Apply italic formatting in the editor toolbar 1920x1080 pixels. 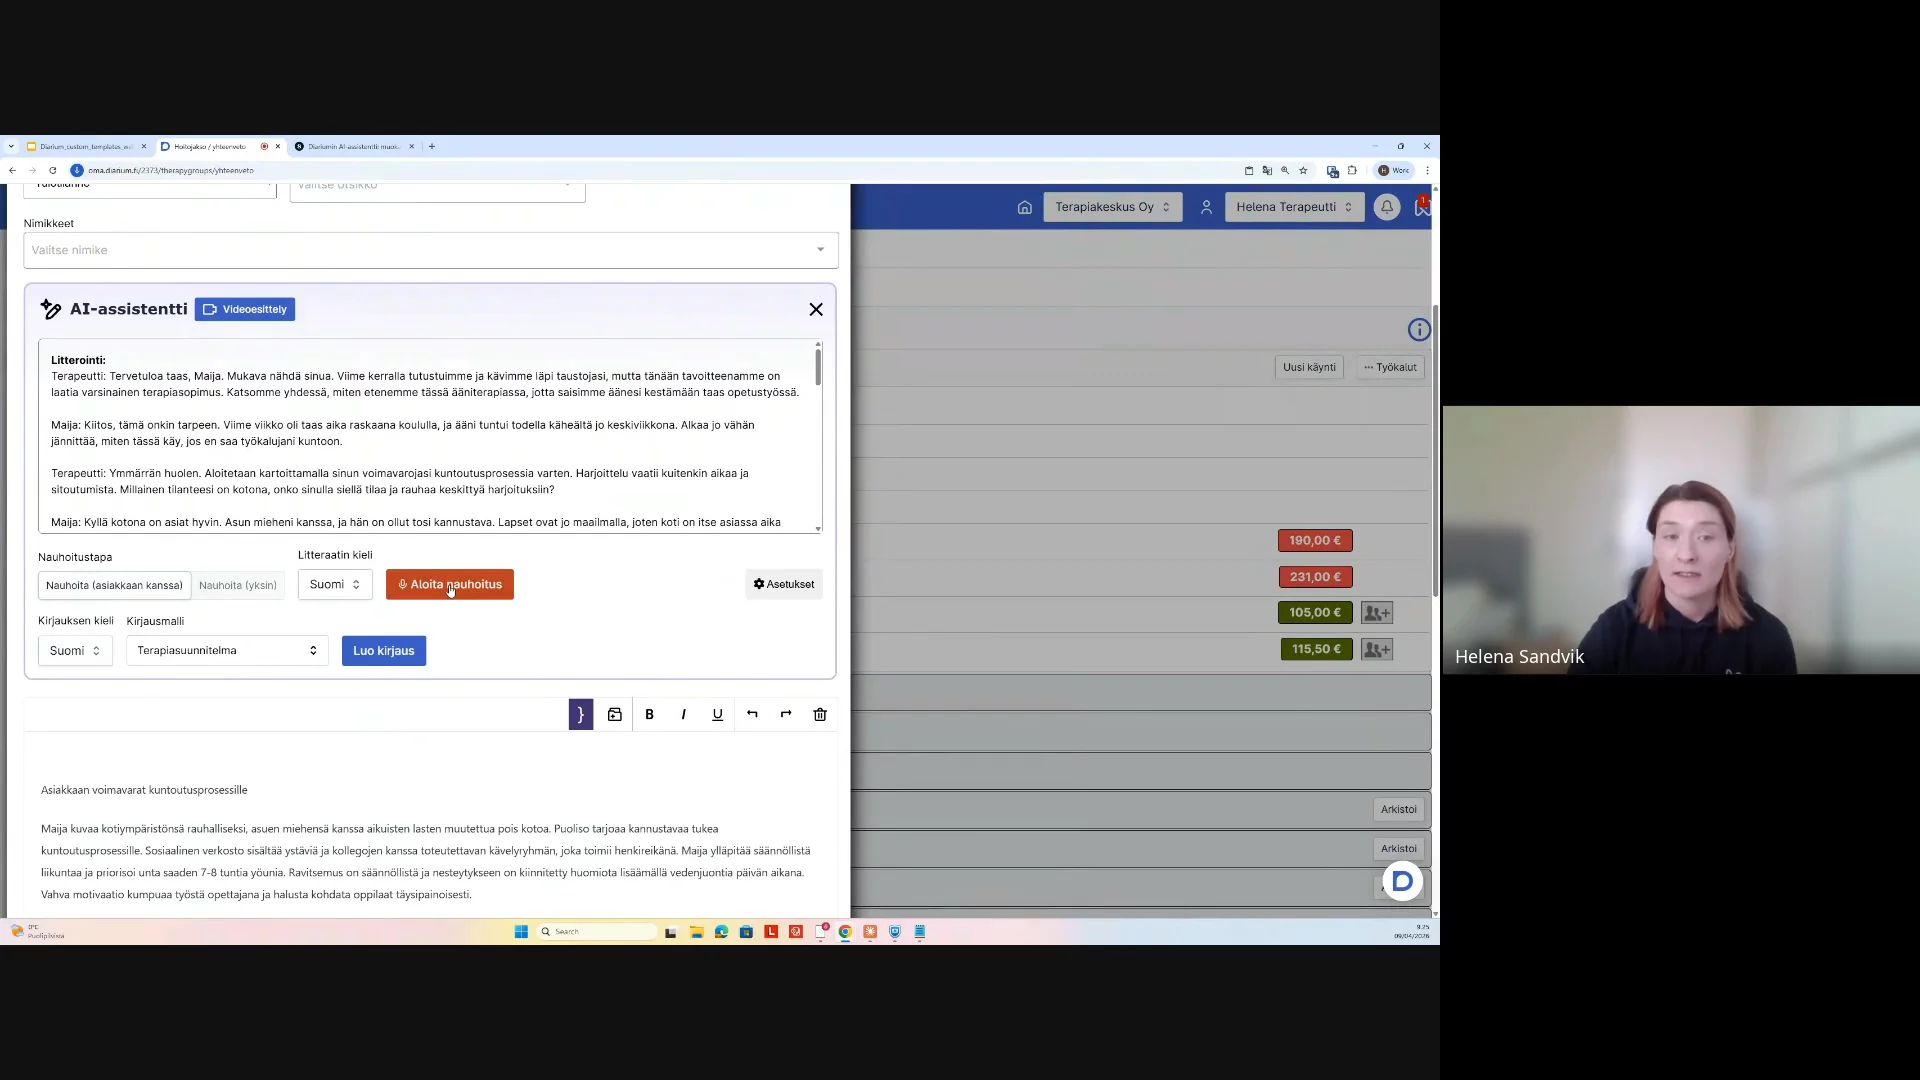[683, 714]
